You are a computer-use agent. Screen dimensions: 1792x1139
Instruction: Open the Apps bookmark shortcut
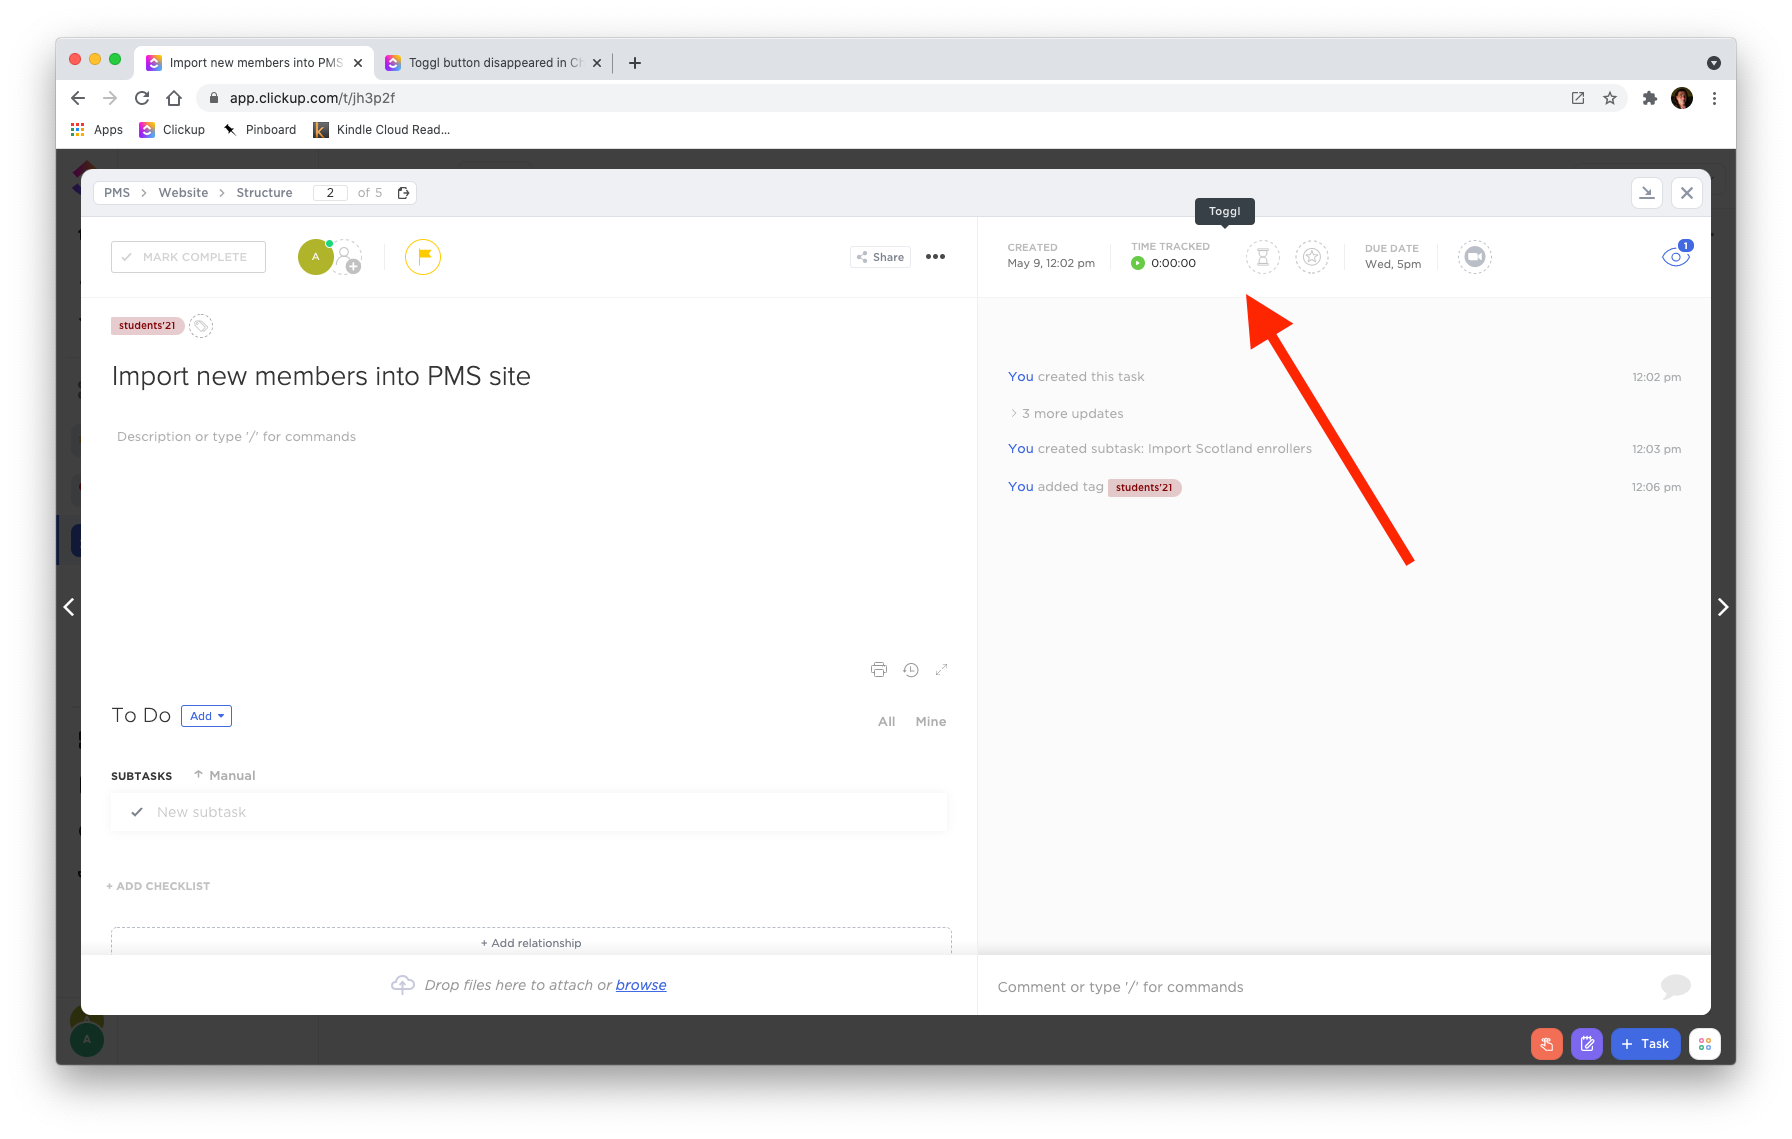96,130
